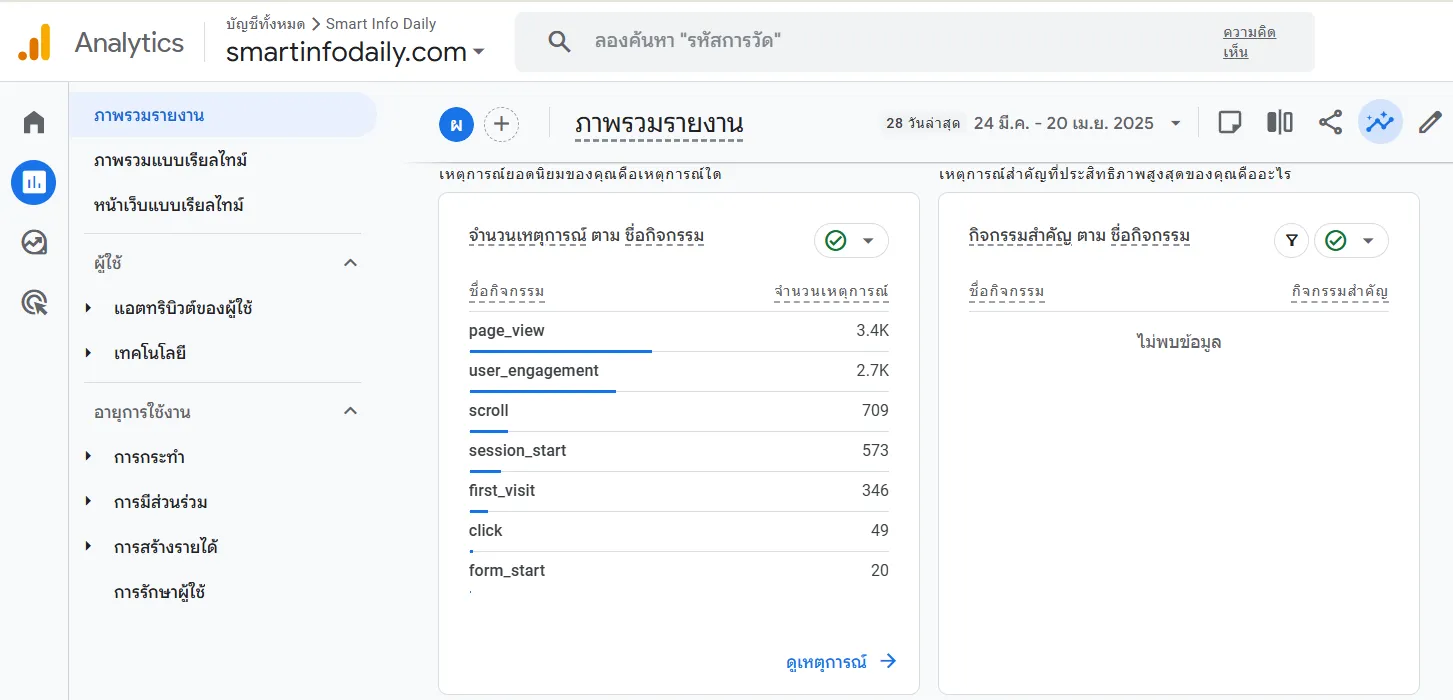The height and width of the screenshot is (700, 1453).
Task: Click the compare columns icon
Action: tap(1279, 122)
